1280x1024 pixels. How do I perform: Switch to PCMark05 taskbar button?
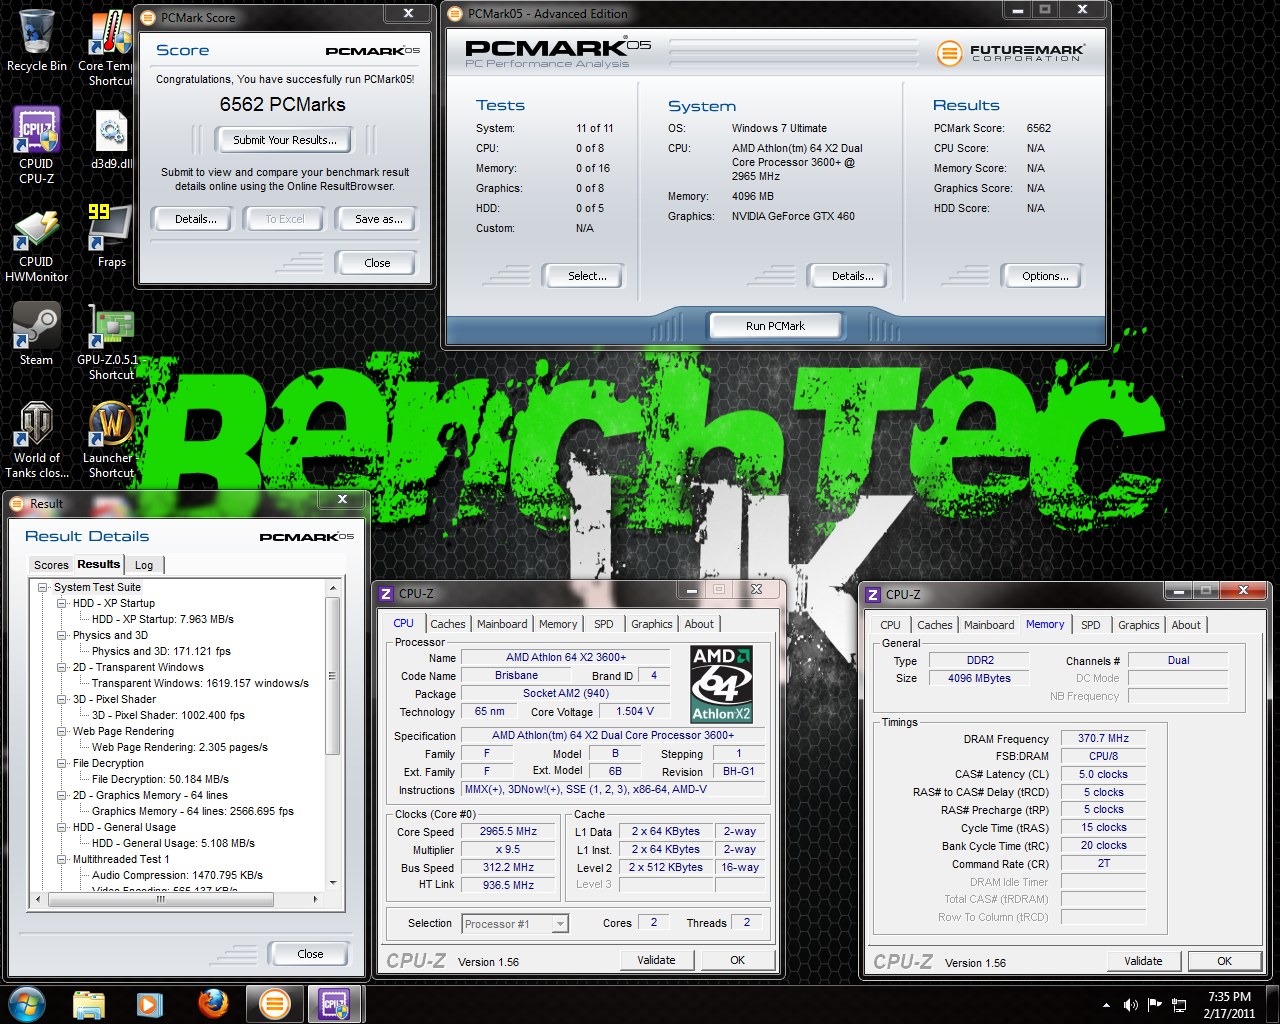[x=274, y=1004]
